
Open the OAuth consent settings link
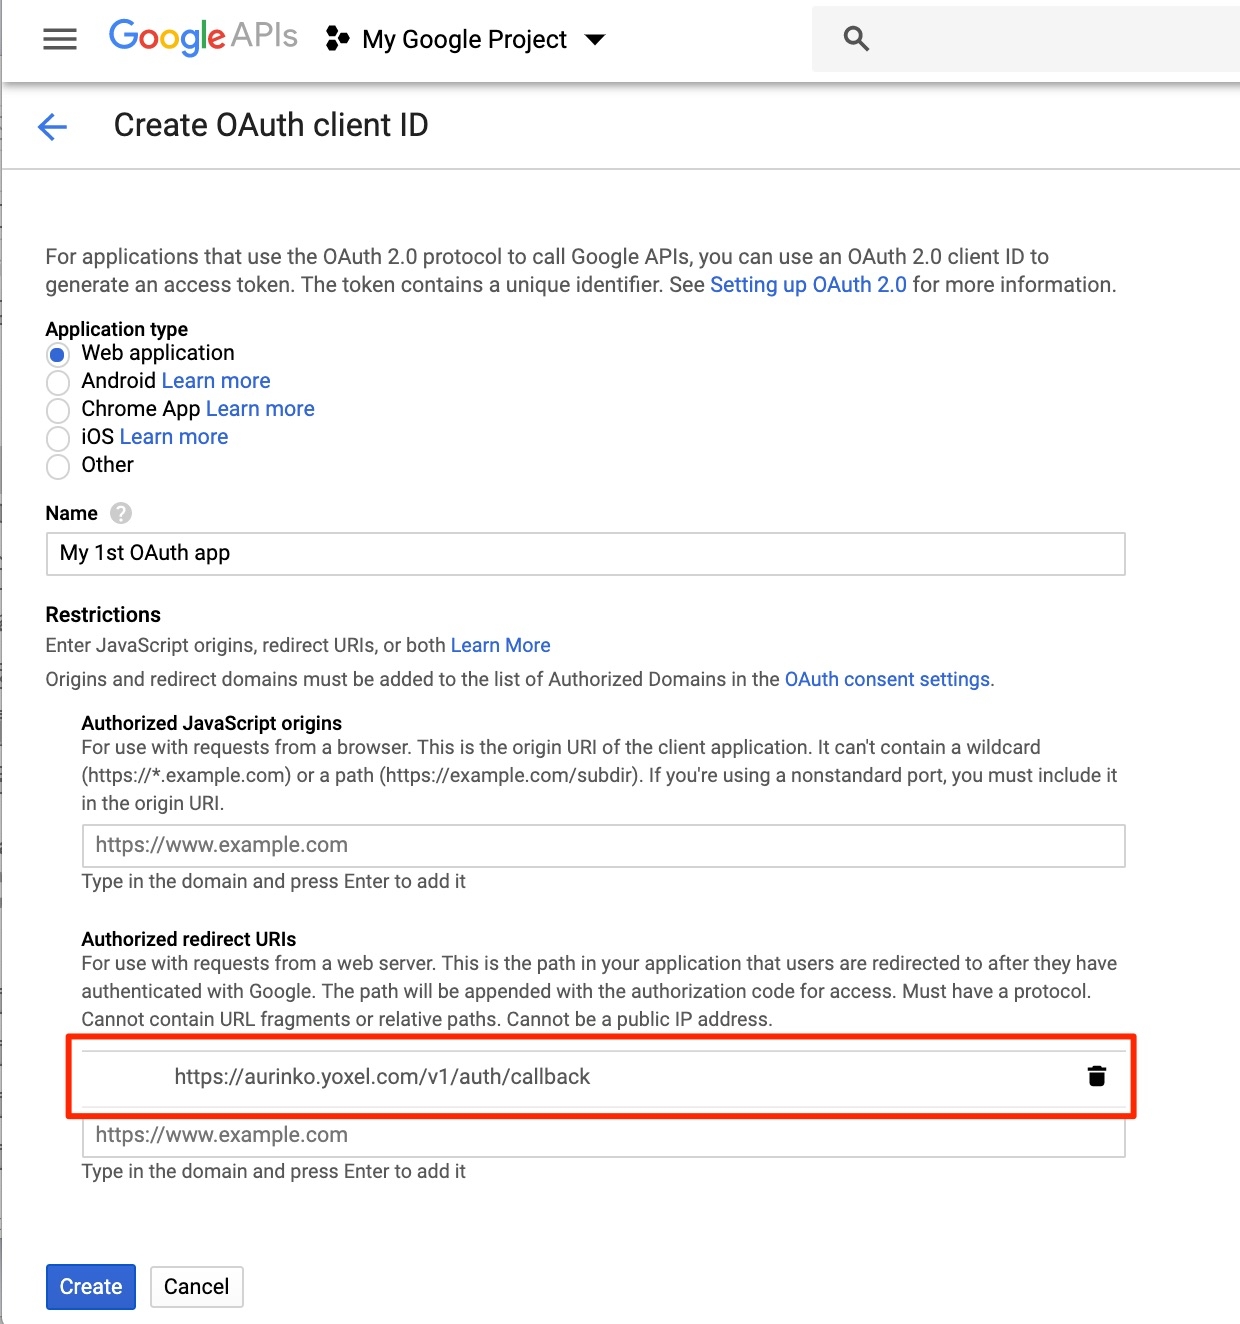click(887, 679)
